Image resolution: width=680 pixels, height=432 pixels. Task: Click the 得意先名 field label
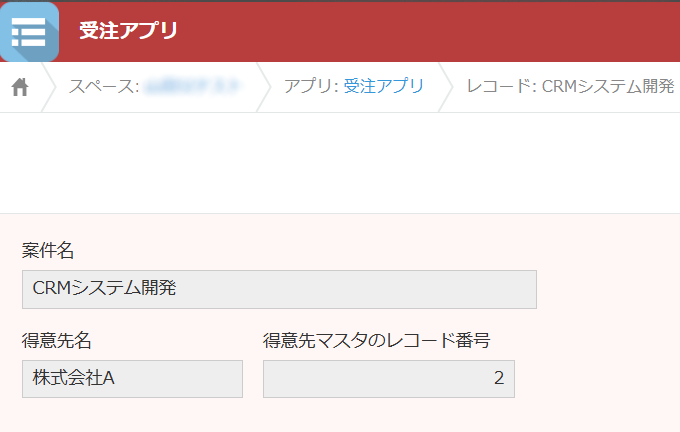[56, 340]
